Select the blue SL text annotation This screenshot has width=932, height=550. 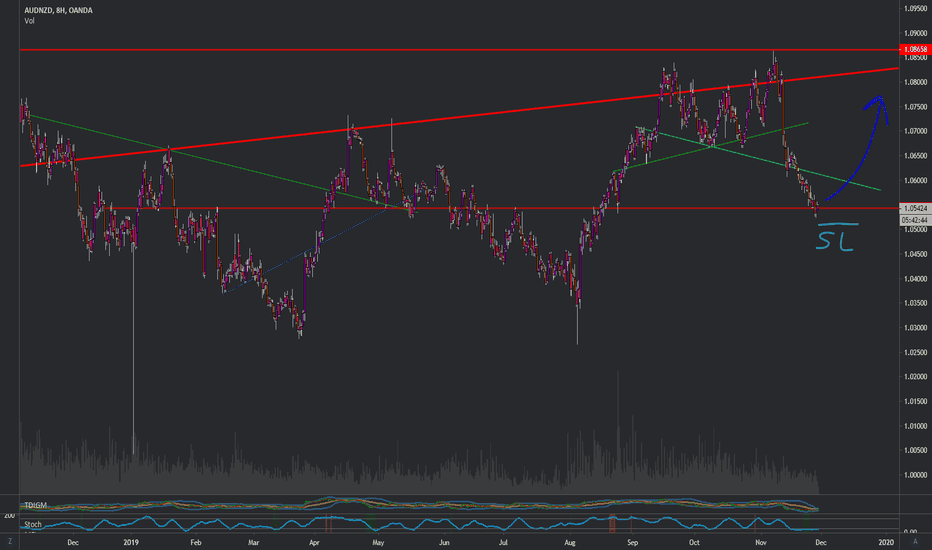coord(836,238)
